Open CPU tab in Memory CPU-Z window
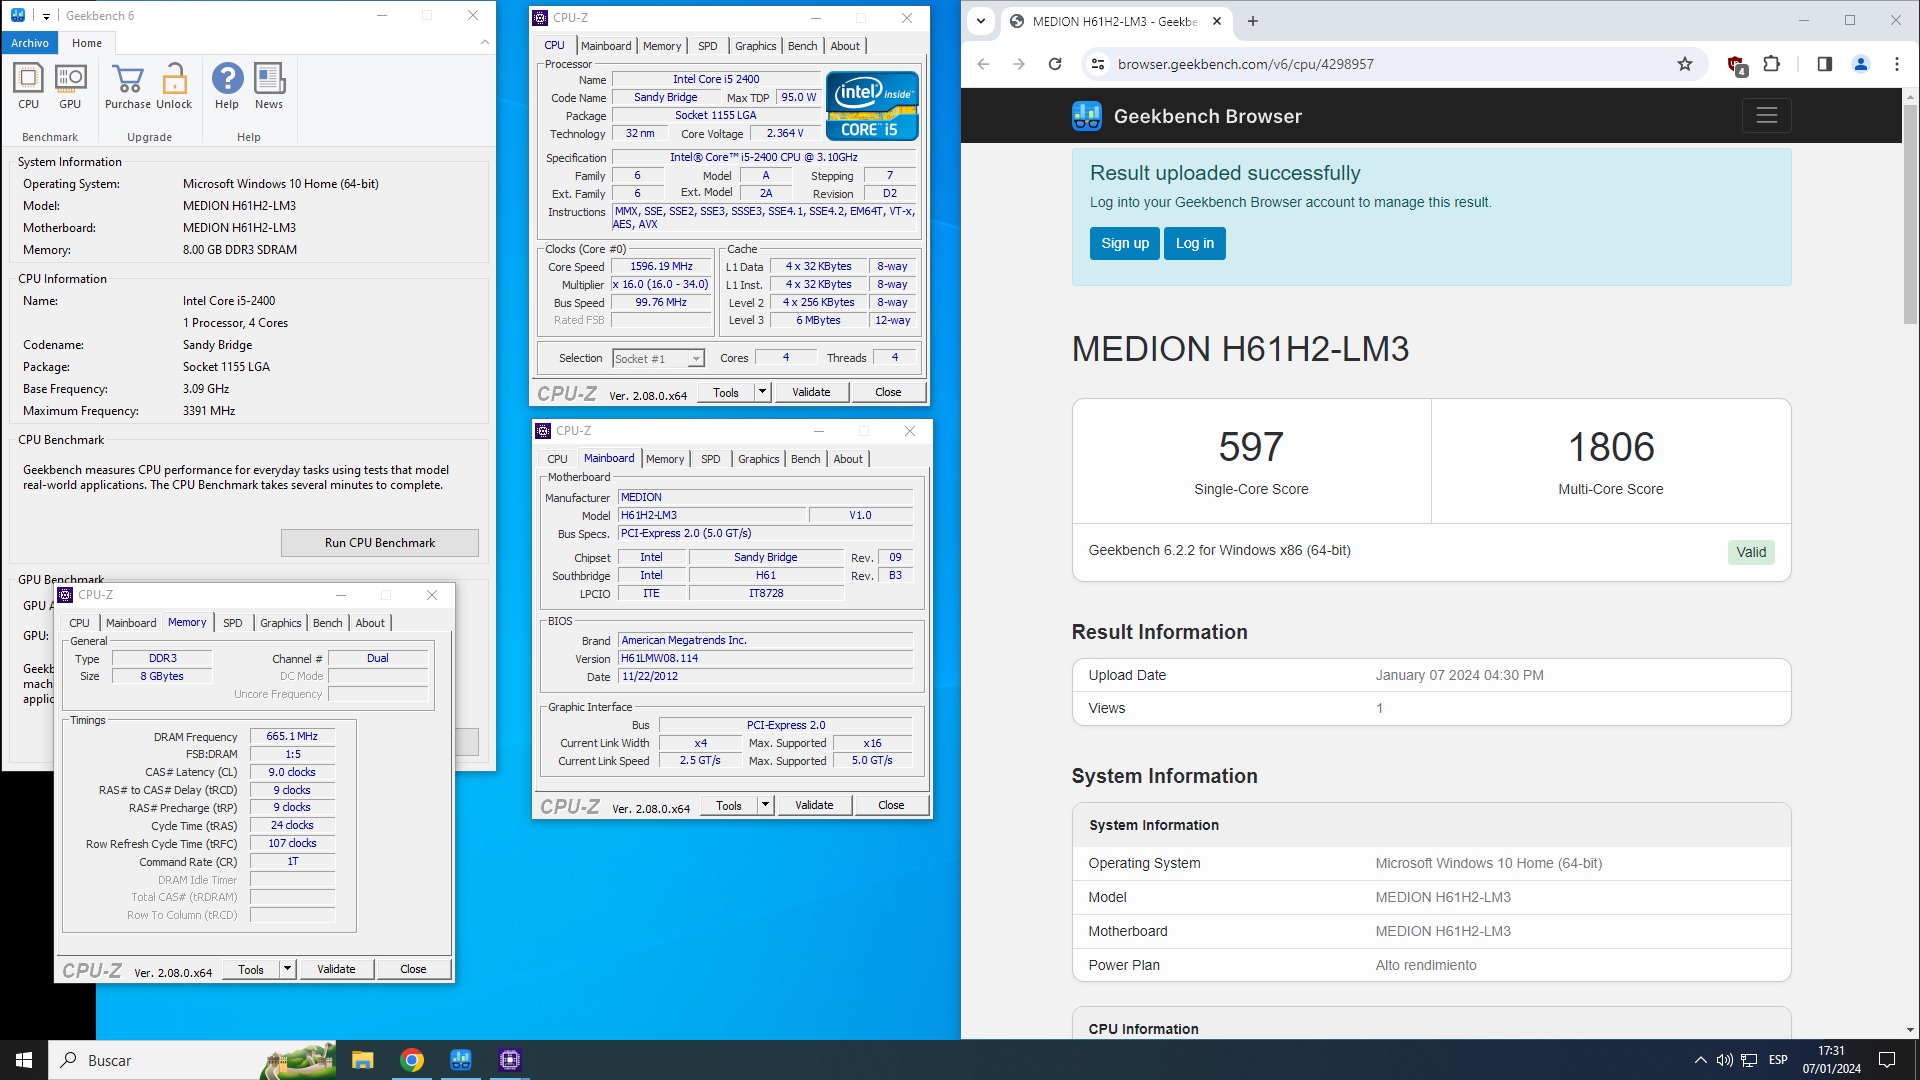Screen dimensions: 1920x1080 (x=80, y=623)
